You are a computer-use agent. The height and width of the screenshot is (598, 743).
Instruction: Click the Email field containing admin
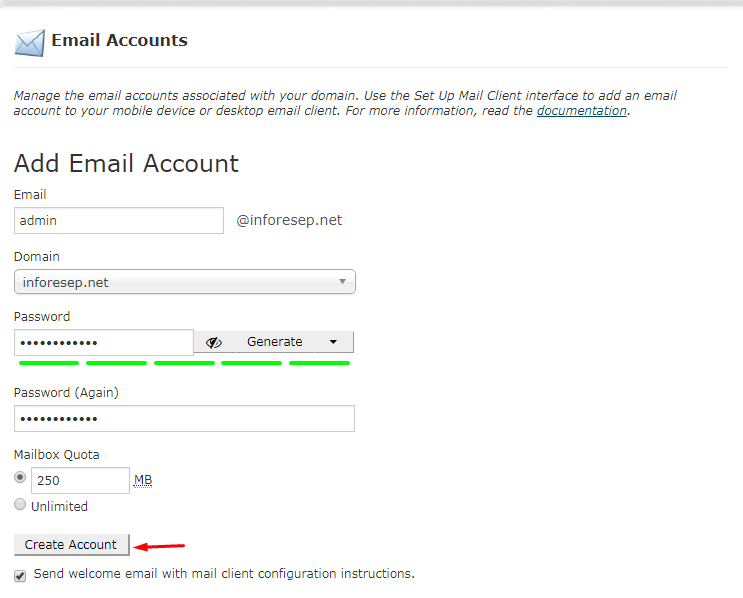119,220
